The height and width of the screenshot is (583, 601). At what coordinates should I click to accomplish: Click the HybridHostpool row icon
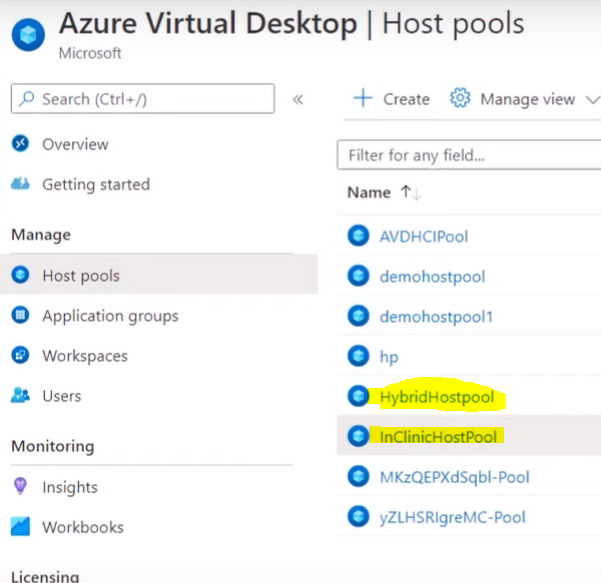[358, 396]
